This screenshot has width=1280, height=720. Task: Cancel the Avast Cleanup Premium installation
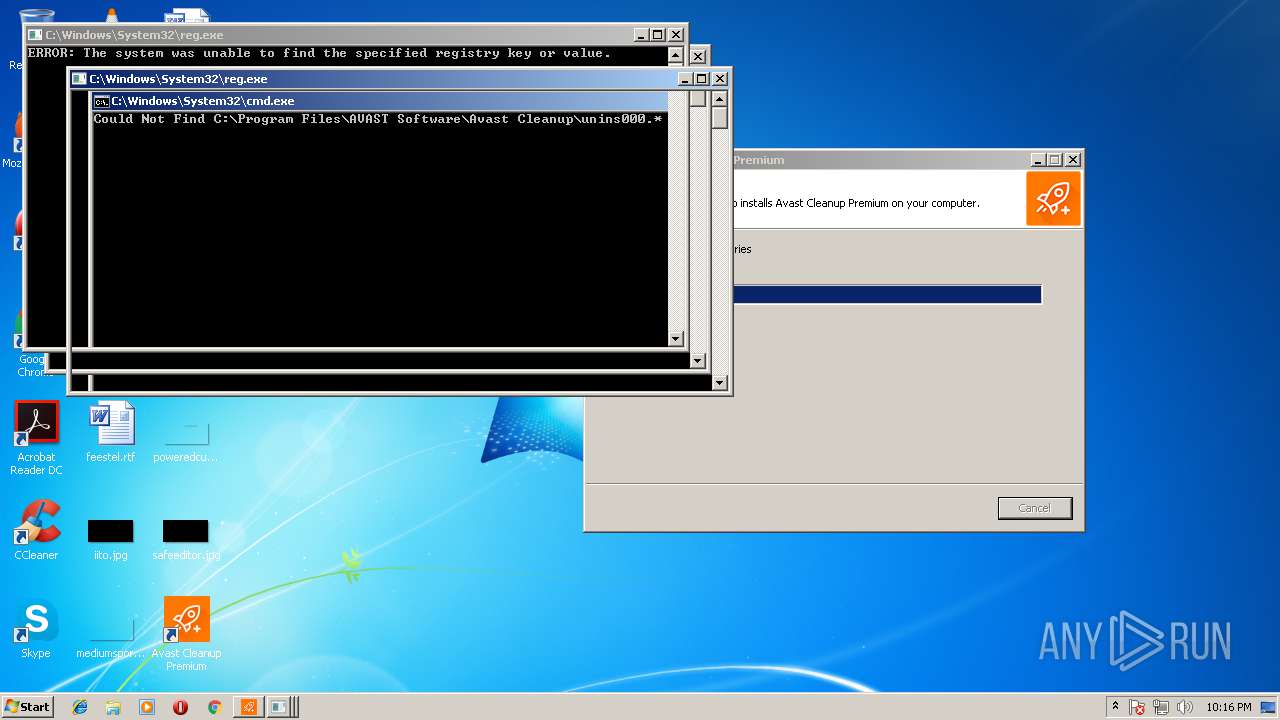(x=1035, y=508)
